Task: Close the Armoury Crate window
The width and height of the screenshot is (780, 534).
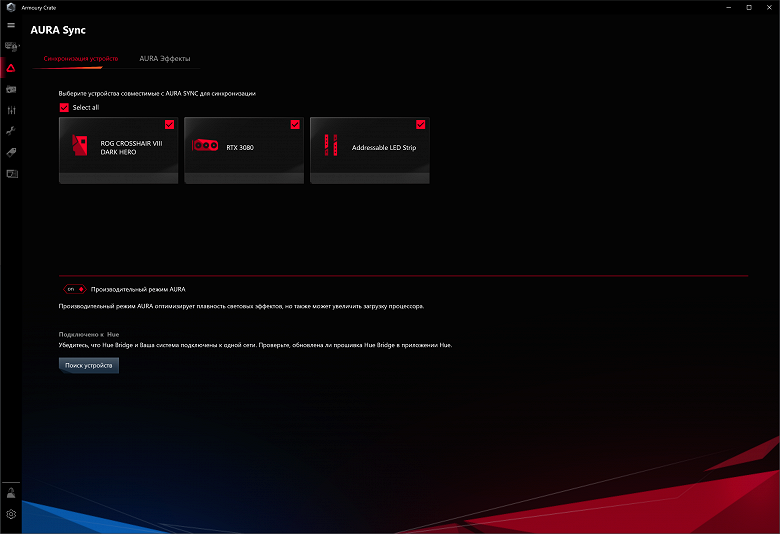Action: [x=769, y=7]
